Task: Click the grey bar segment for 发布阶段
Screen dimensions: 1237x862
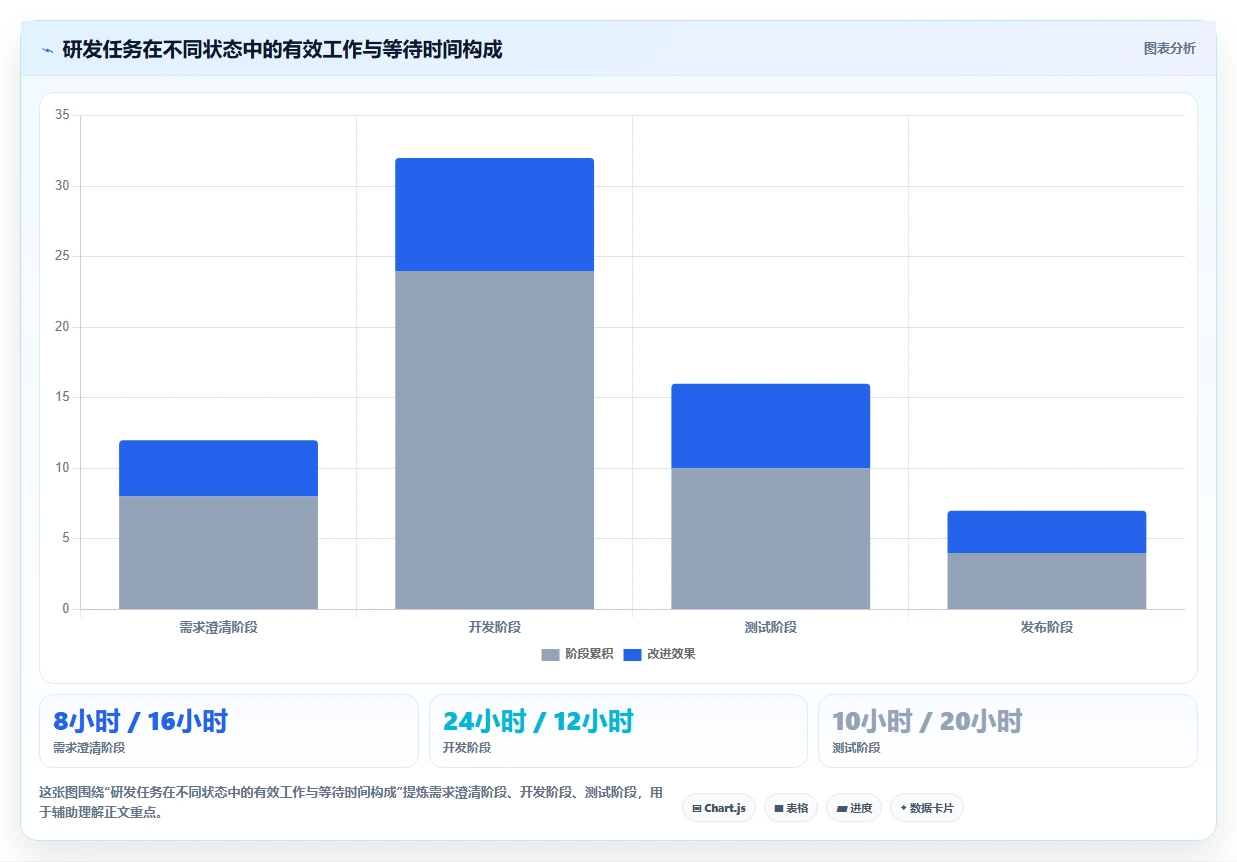Action: coord(1046,581)
